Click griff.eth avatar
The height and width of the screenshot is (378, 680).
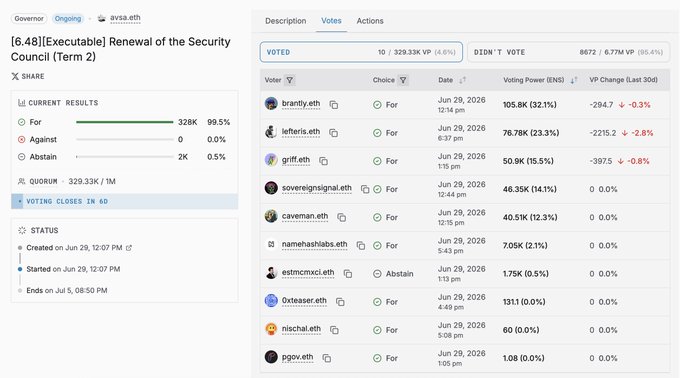tap(271, 160)
